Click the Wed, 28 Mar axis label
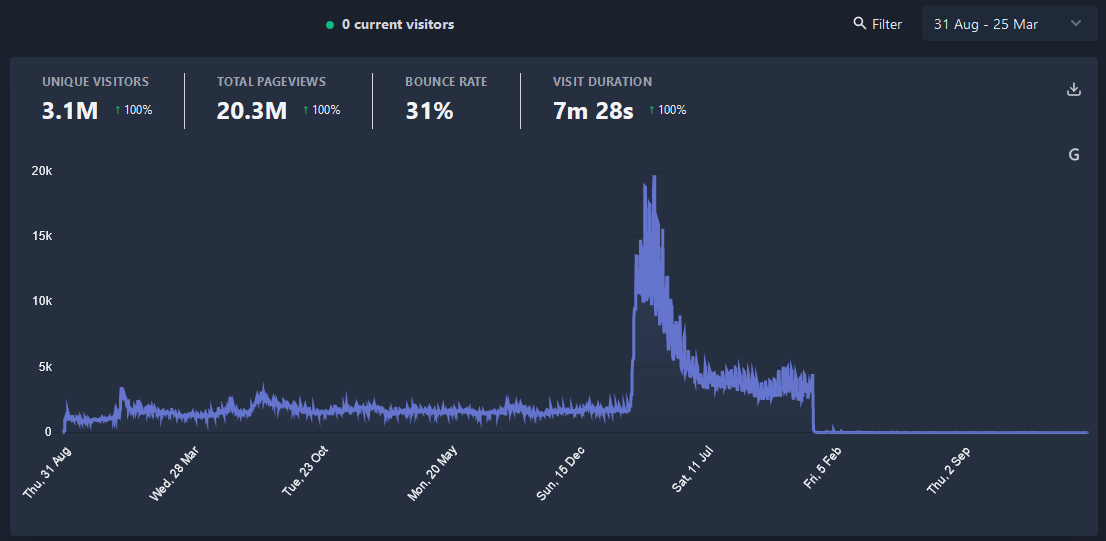This screenshot has height=541, width=1106. 174,473
